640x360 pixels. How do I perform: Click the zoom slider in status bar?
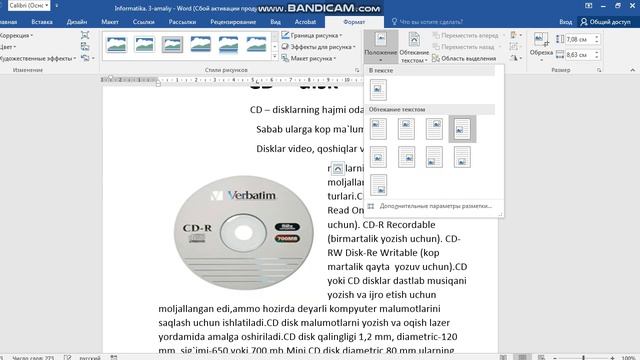583,357
